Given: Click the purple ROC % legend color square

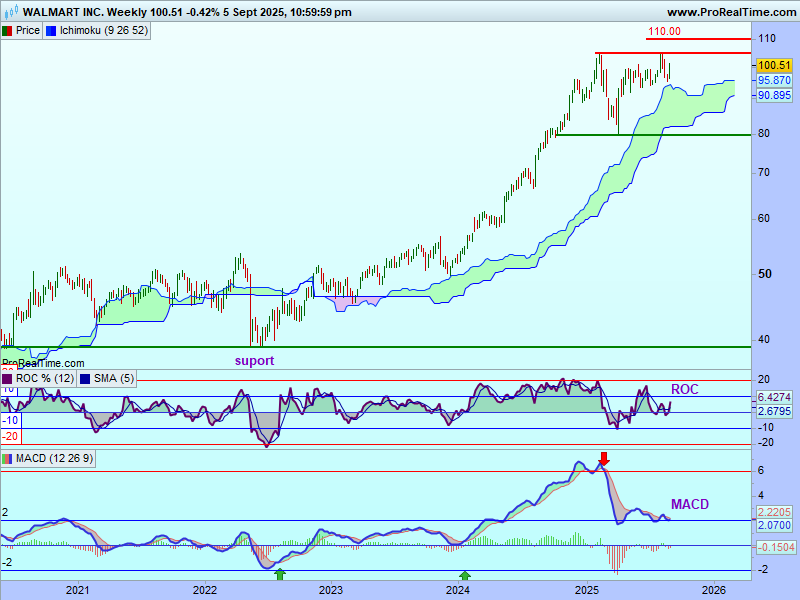Looking at the screenshot, I should click(x=7, y=379).
